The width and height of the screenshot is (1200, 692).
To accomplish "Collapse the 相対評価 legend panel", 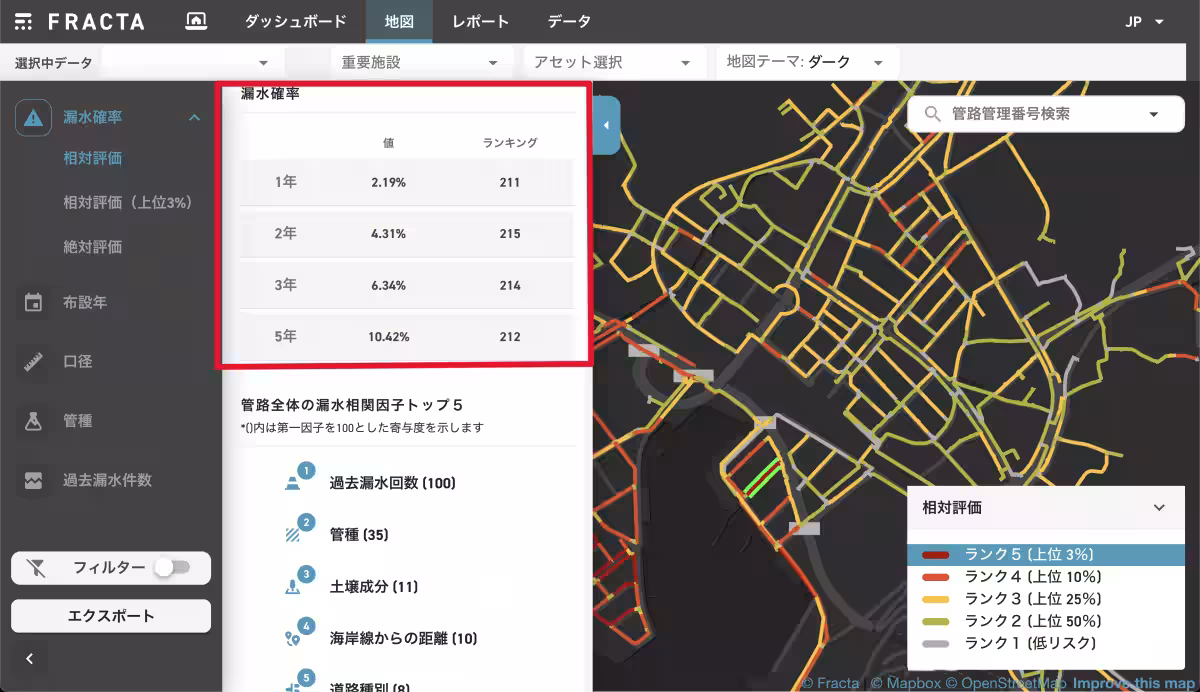I will tap(1159, 508).
